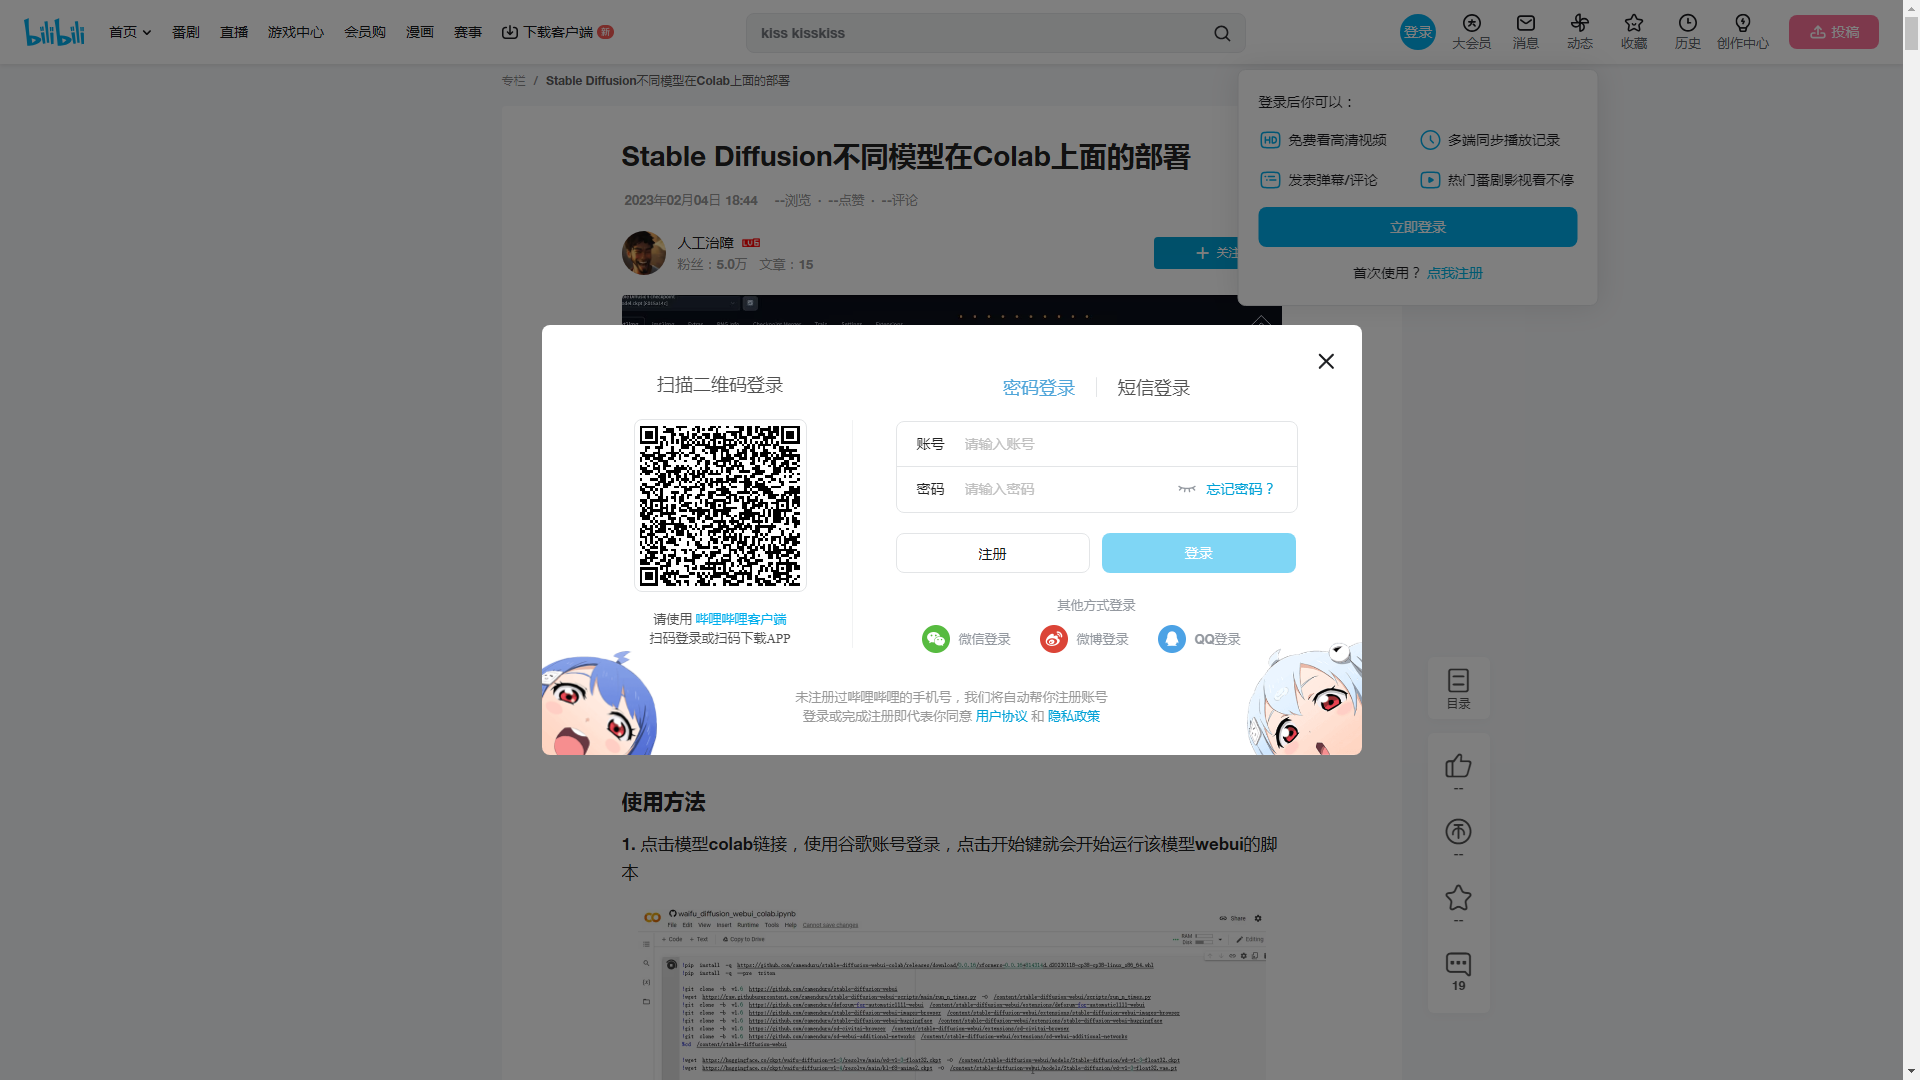Open the 直播 menu item

(x=234, y=33)
